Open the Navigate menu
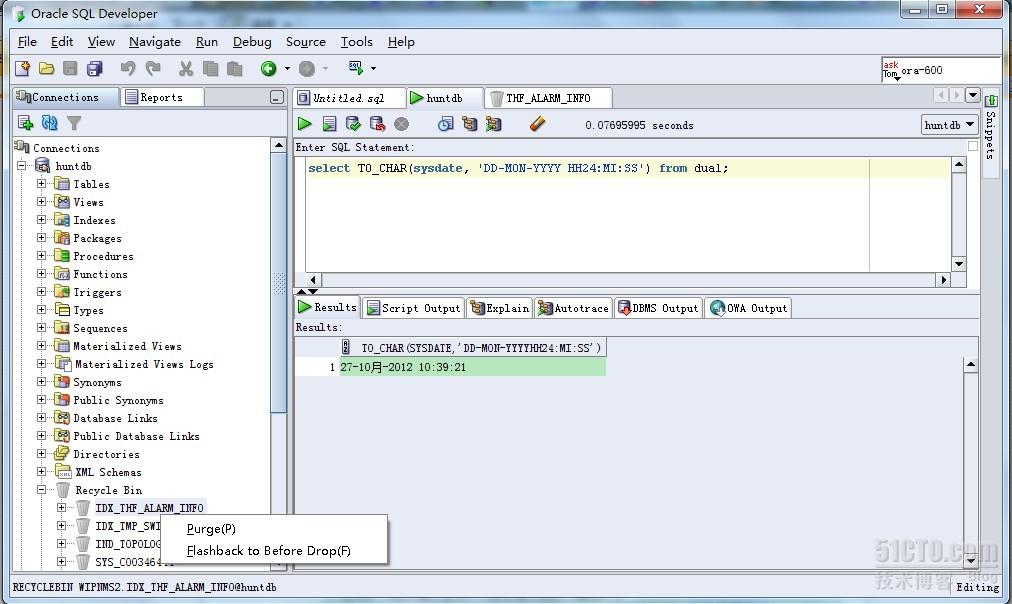 [x=155, y=42]
